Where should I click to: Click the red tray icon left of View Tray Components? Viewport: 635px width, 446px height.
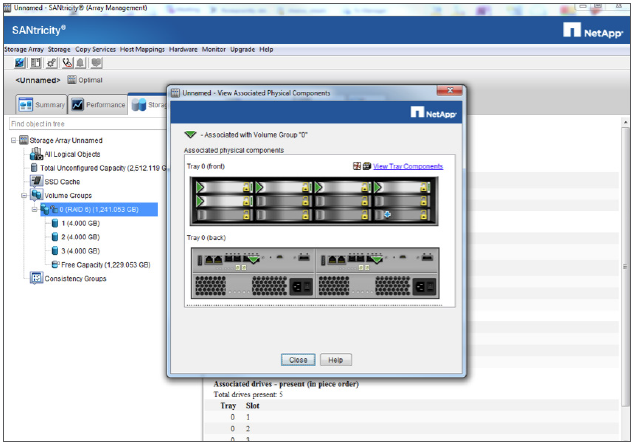[357, 166]
